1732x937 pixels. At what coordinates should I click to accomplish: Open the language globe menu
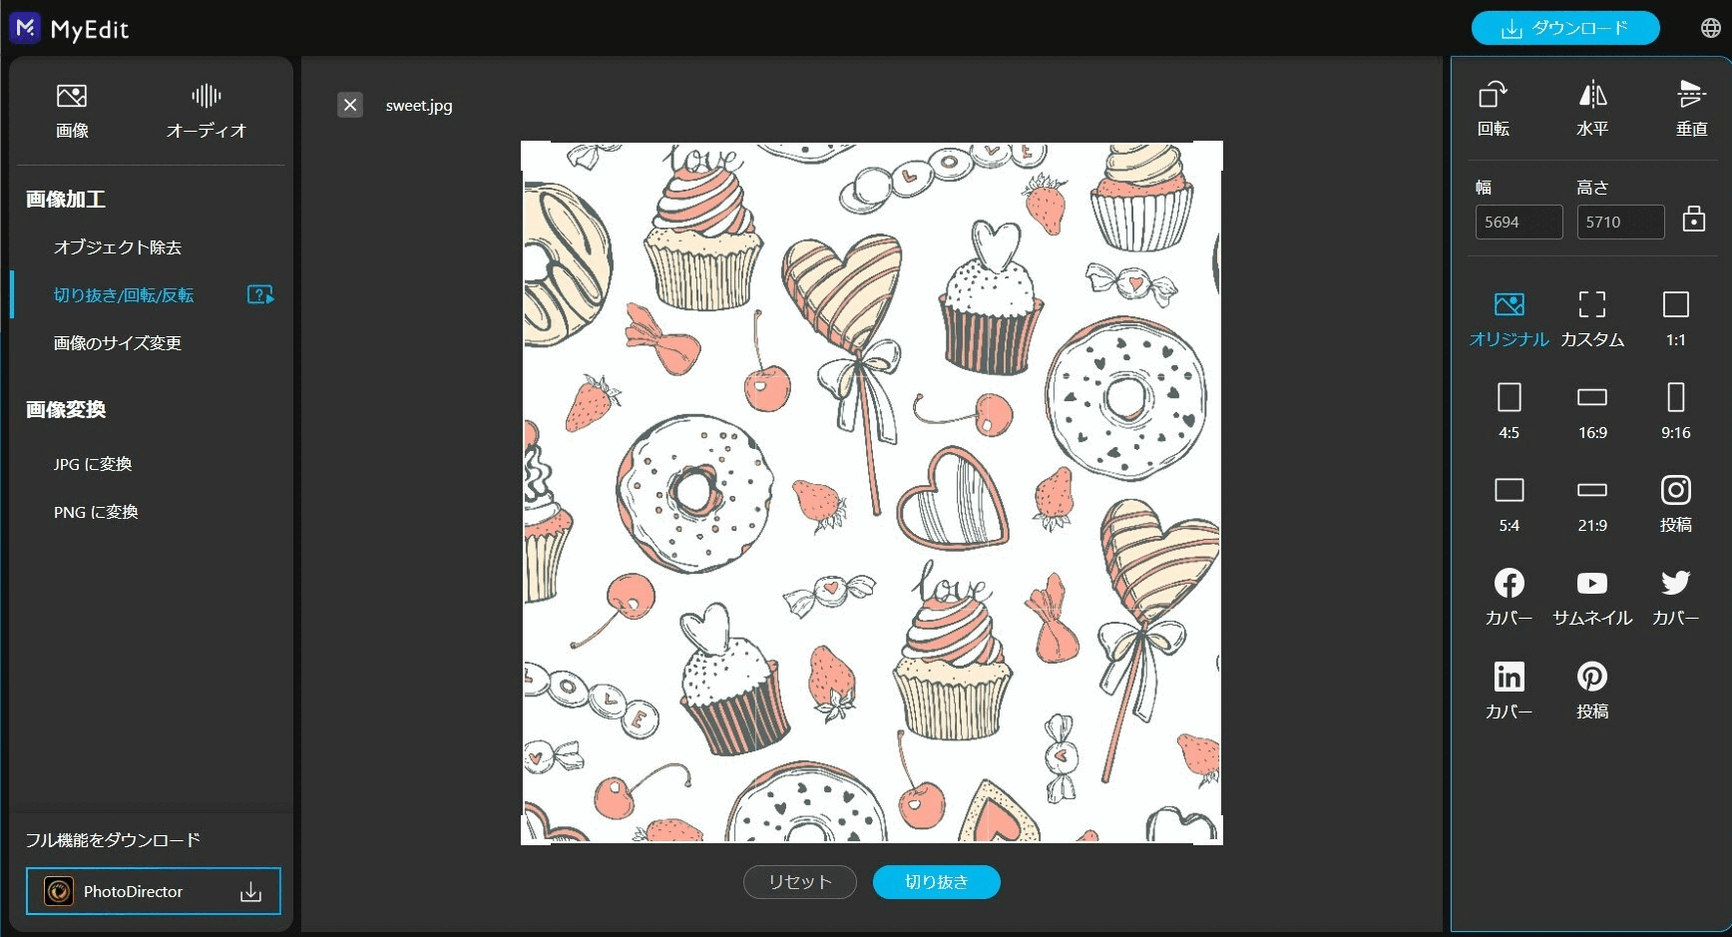pyautogui.click(x=1711, y=28)
